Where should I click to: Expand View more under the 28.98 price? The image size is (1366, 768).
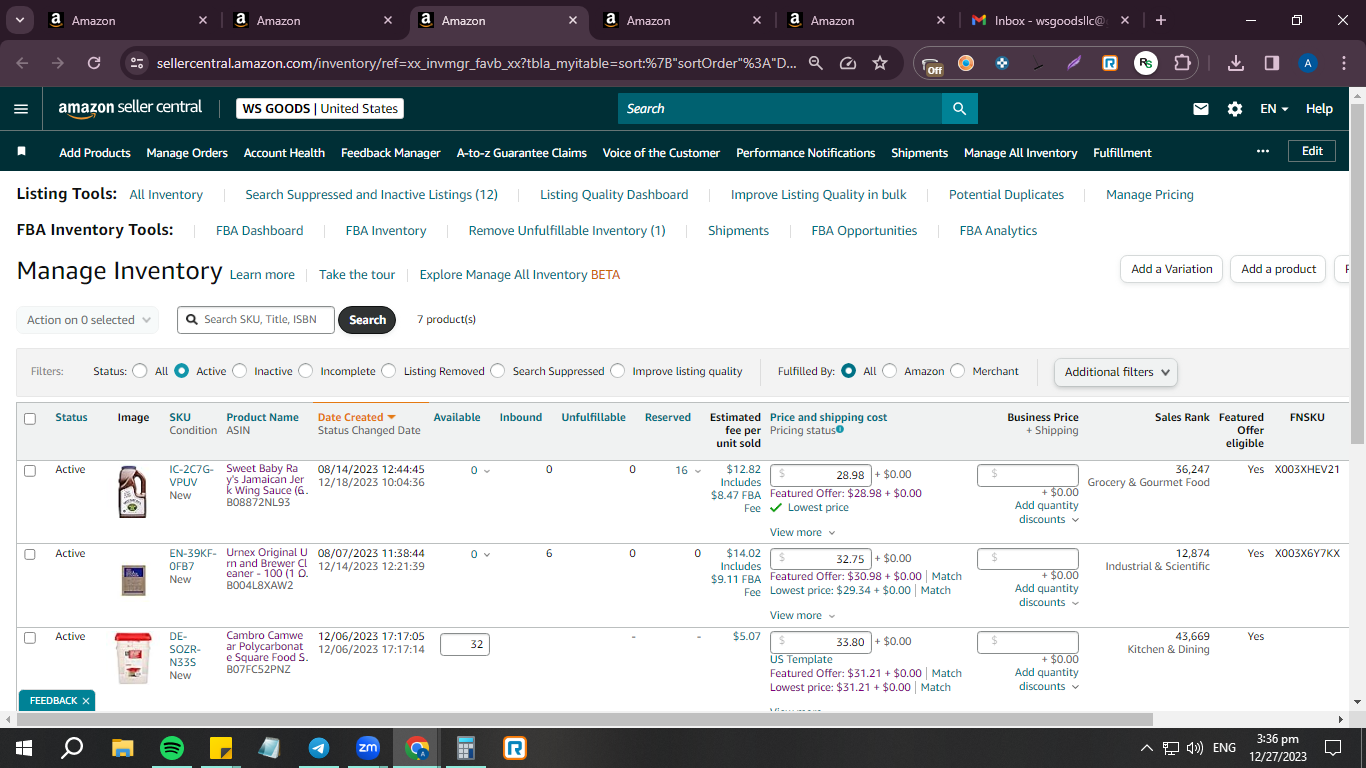(x=802, y=533)
